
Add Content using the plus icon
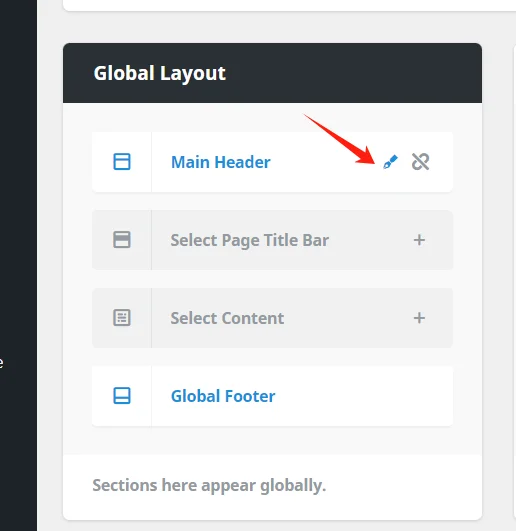(x=419, y=318)
